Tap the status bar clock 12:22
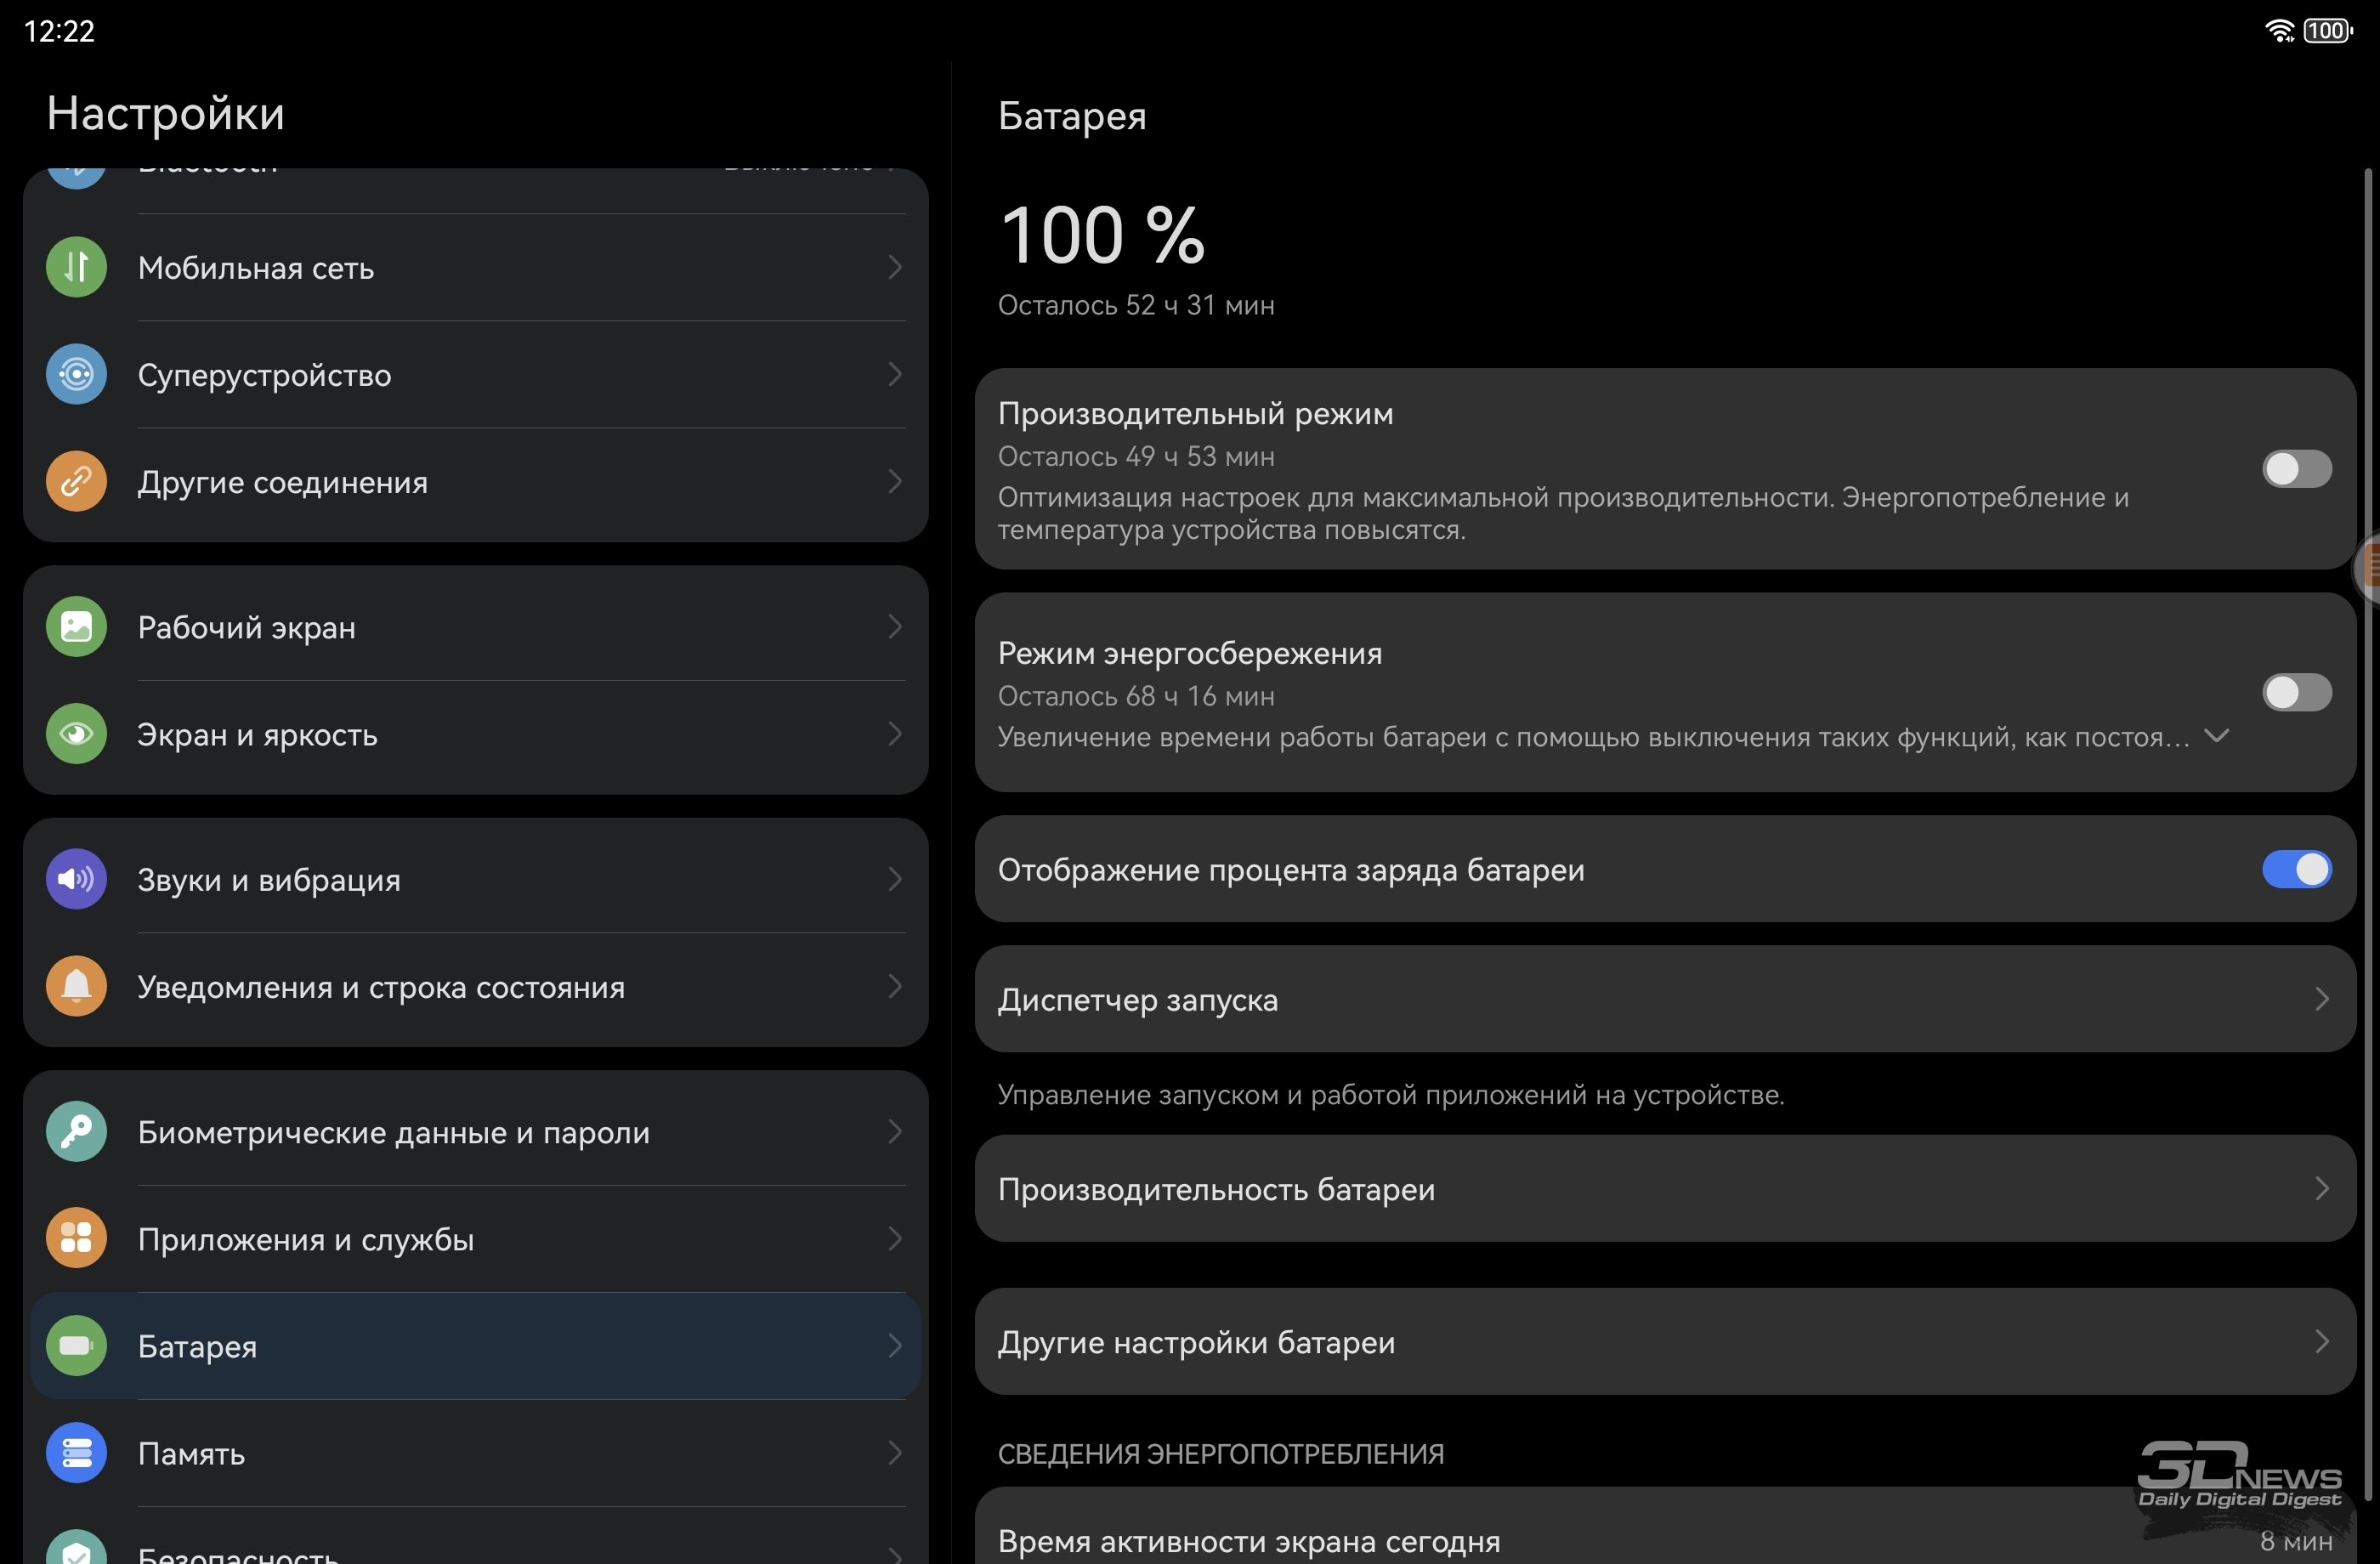Screen dimensions: 2380x1564 59,31
